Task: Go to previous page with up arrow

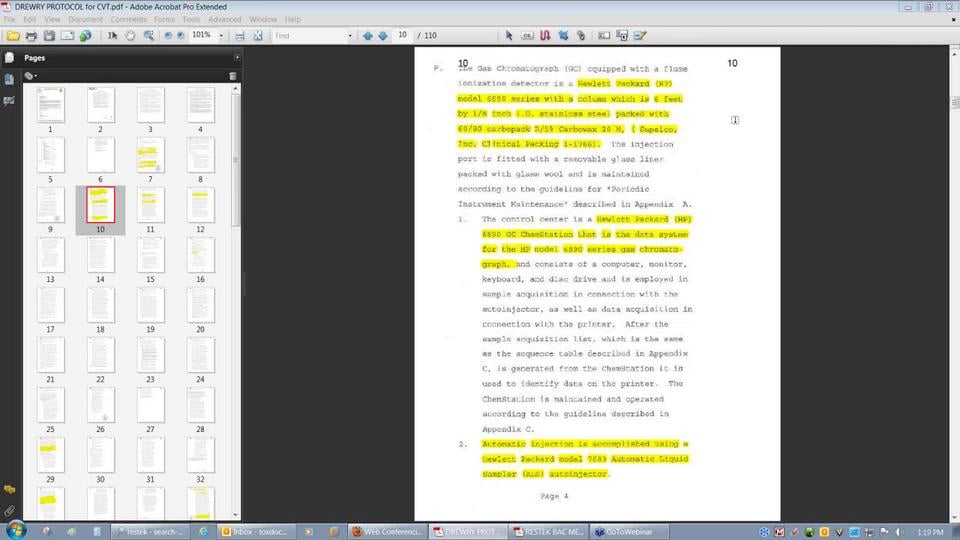Action: tap(367, 36)
